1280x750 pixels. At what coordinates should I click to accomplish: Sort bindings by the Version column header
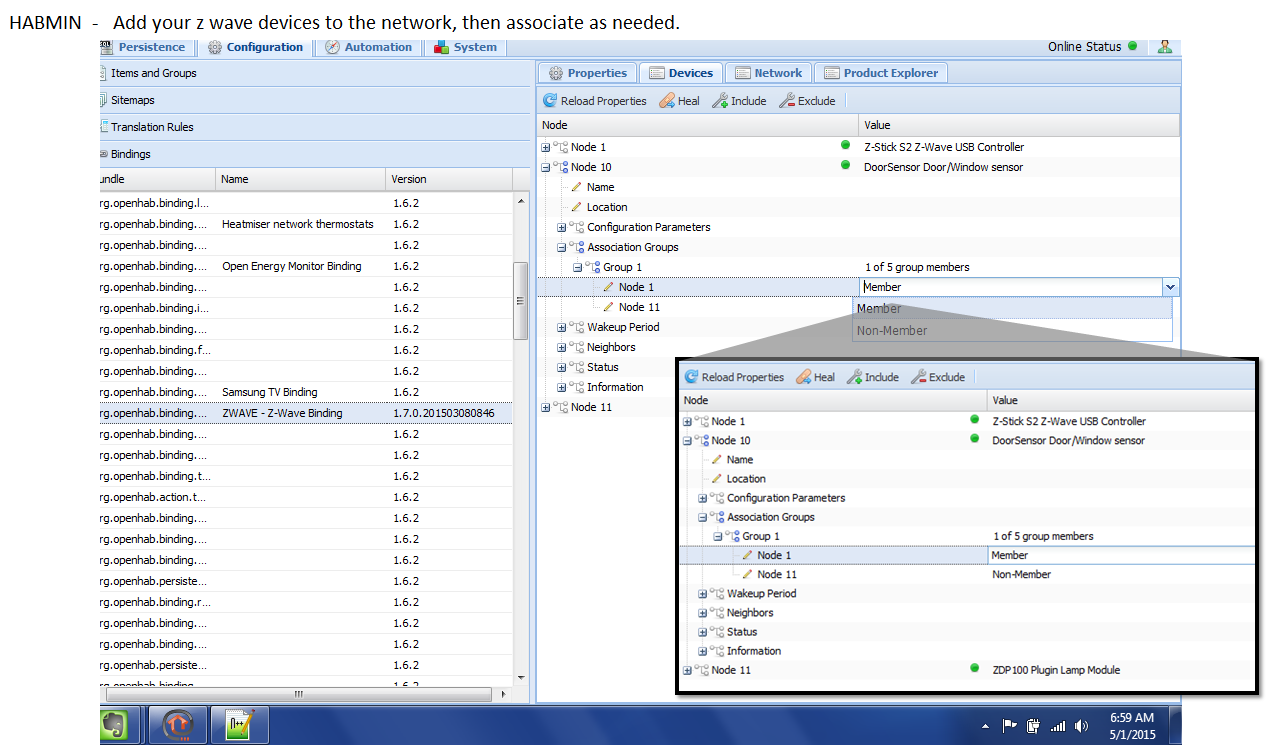[450, 179]
